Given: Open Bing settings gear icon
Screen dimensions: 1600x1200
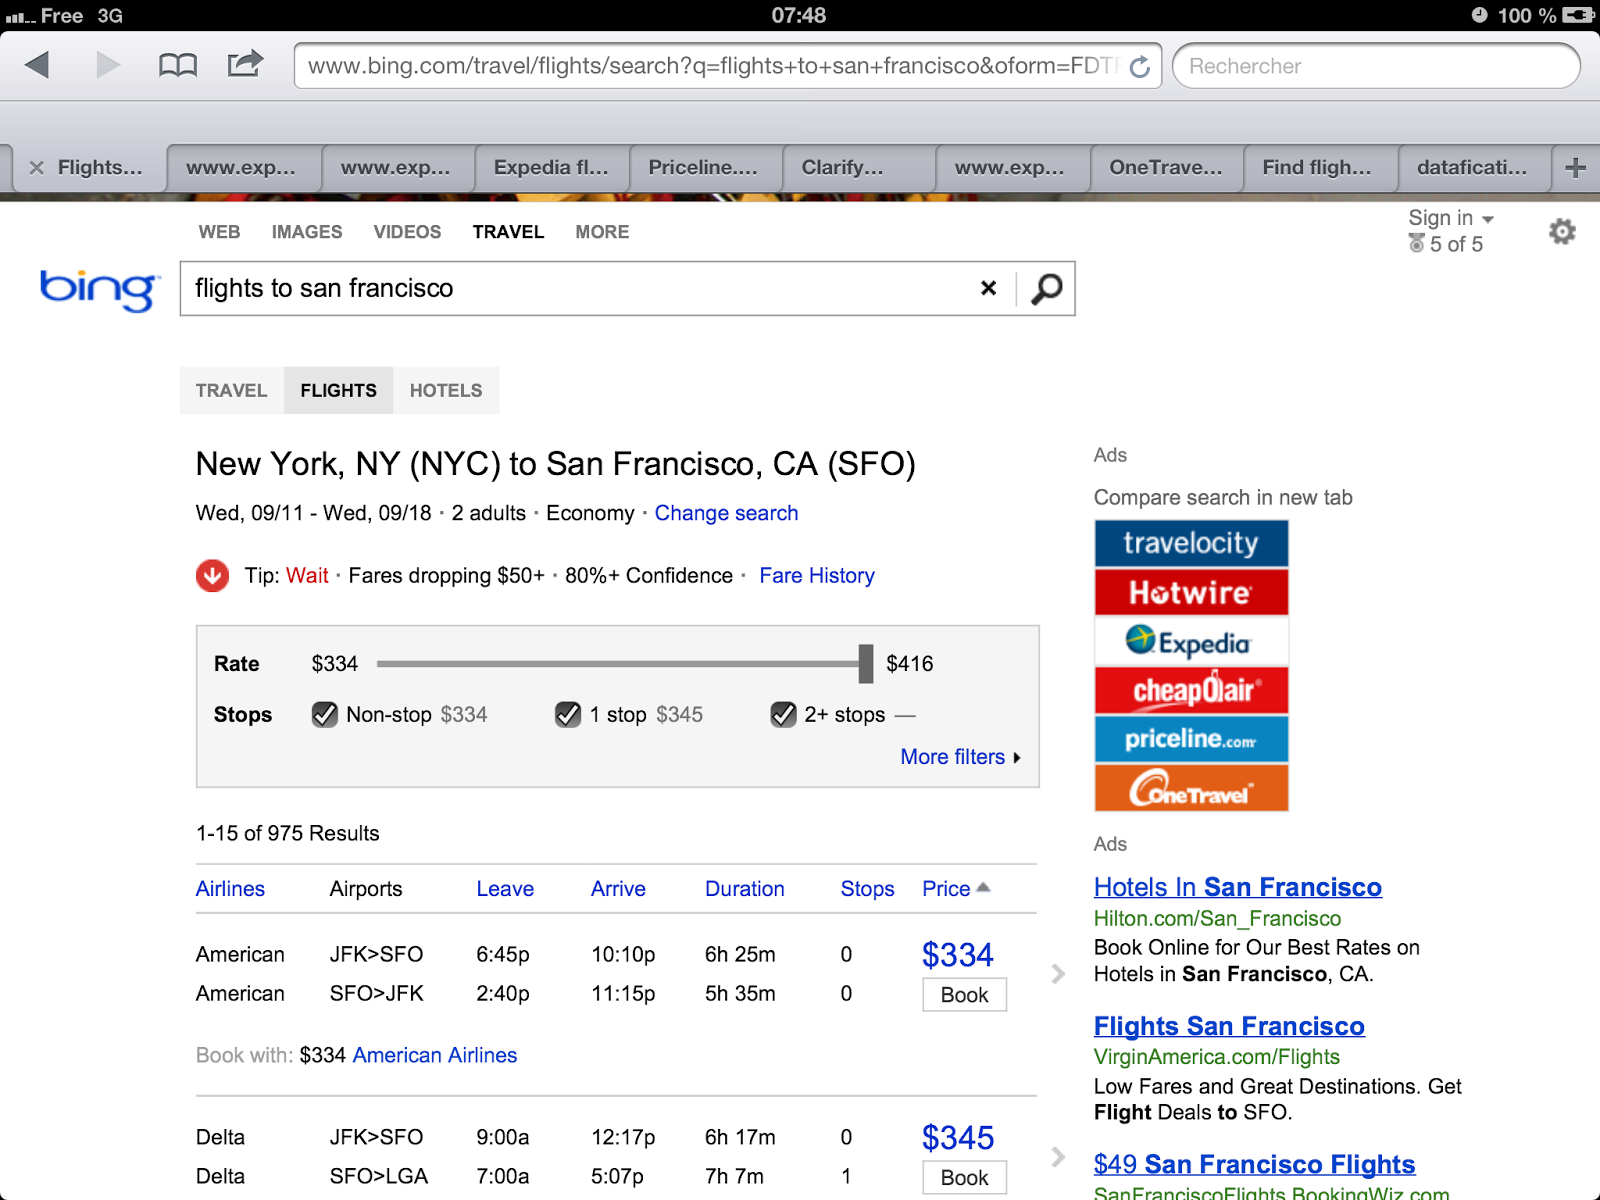Looking at the screenshot, I should [1562, 232].
